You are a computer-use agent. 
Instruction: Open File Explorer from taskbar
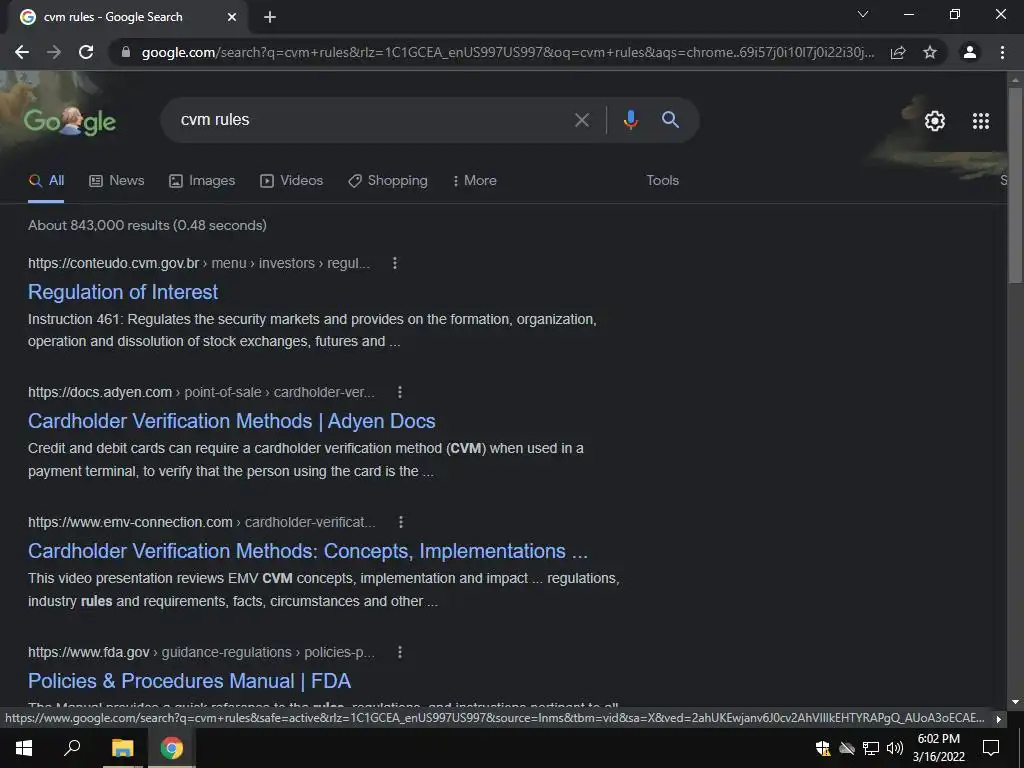122,748
